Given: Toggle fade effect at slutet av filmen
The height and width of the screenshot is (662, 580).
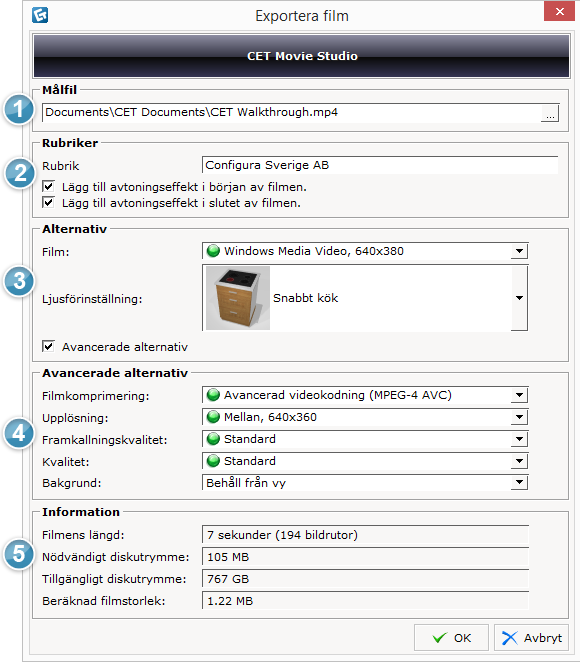Looking at the screenshot, I should pyautogui.click(x=48, y=202).
